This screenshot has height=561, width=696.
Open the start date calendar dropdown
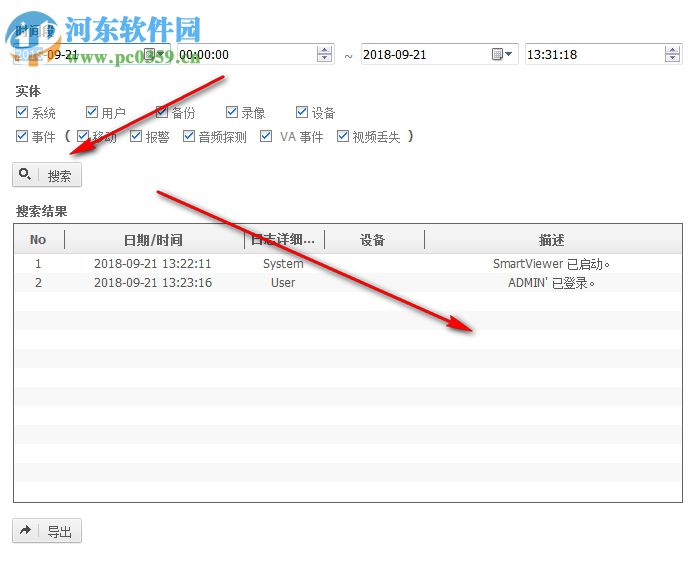[x=154, y=54]
